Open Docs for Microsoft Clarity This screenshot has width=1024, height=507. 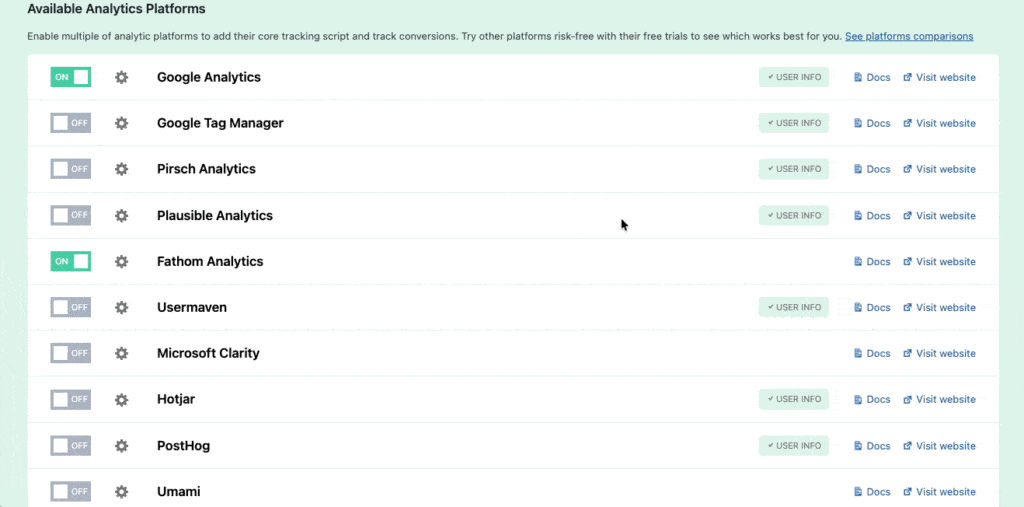[872, 353]
